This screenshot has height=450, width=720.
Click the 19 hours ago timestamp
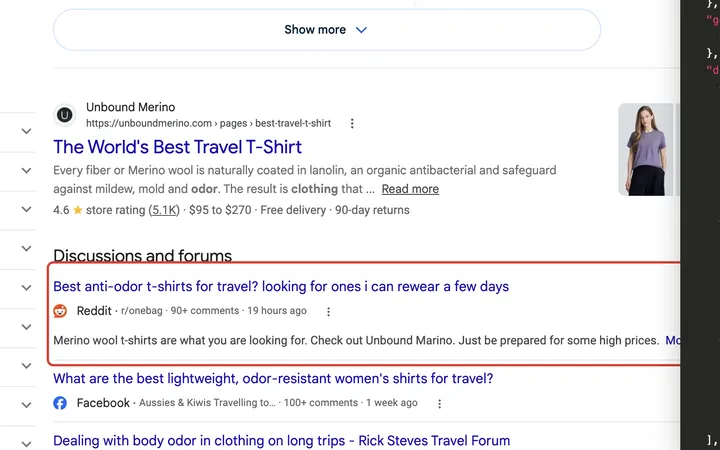(x=277, y=311)
